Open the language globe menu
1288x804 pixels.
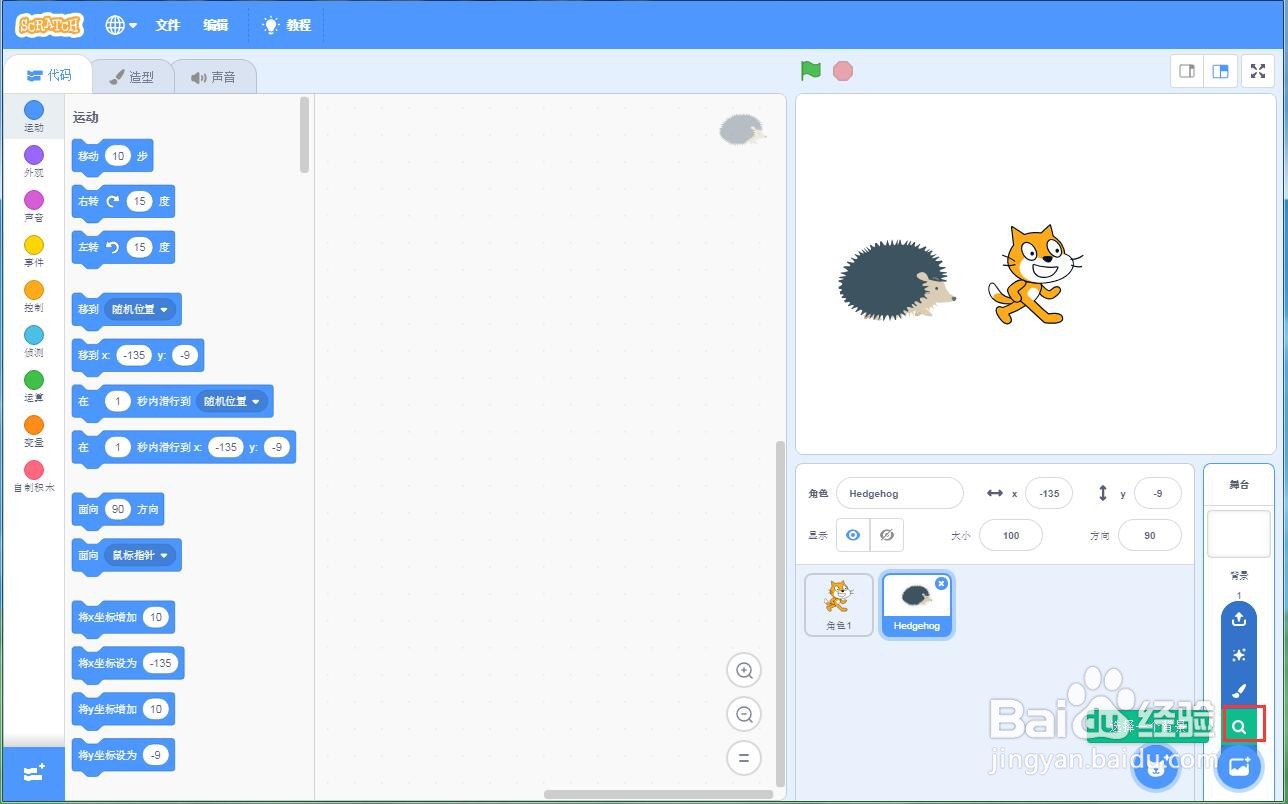tap(121, 25)
